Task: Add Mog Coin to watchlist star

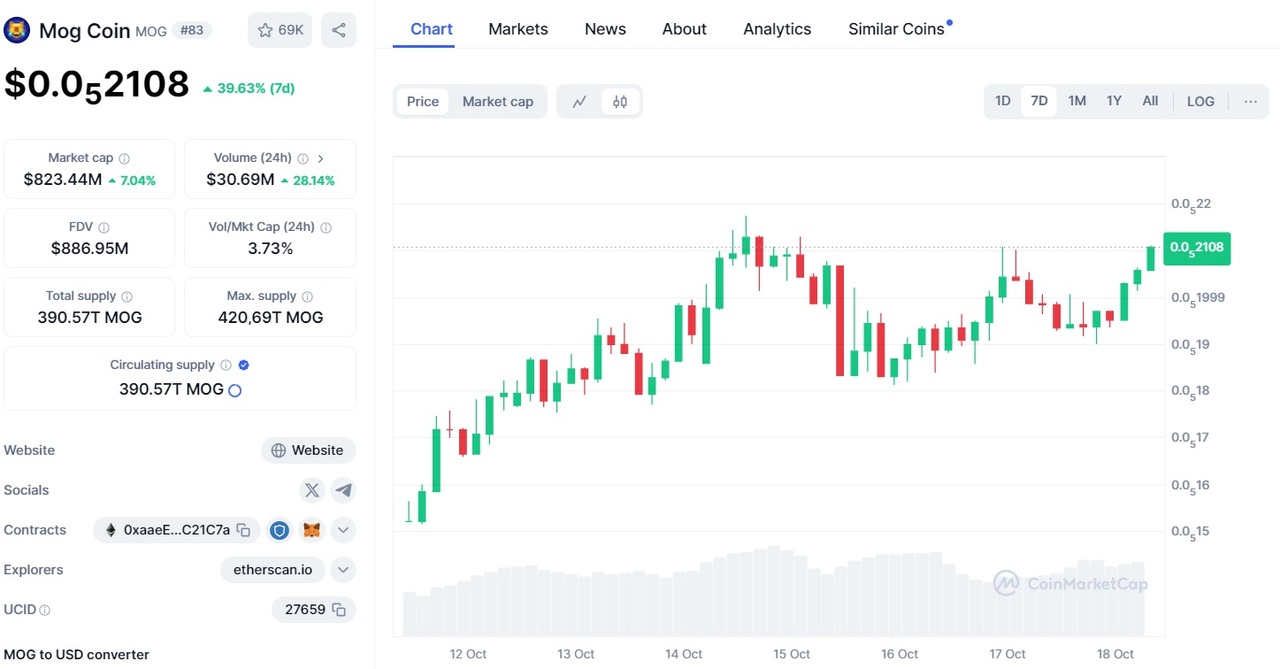Action: (x=280, y=30)
